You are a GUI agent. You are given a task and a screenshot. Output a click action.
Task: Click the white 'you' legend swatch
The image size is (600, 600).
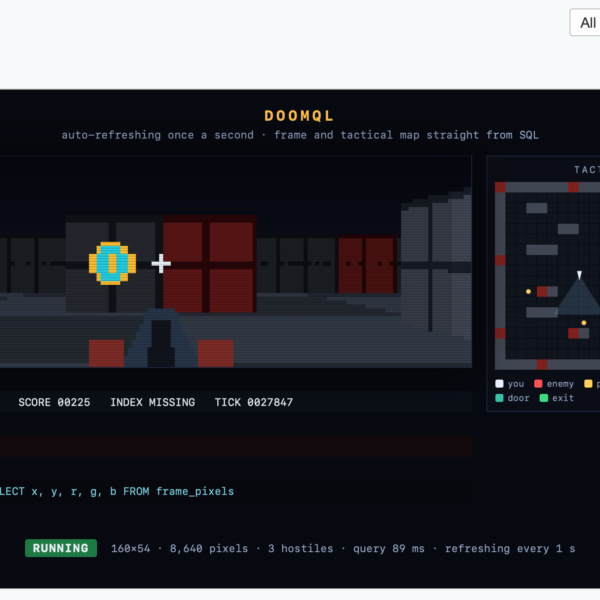[499, 384]
